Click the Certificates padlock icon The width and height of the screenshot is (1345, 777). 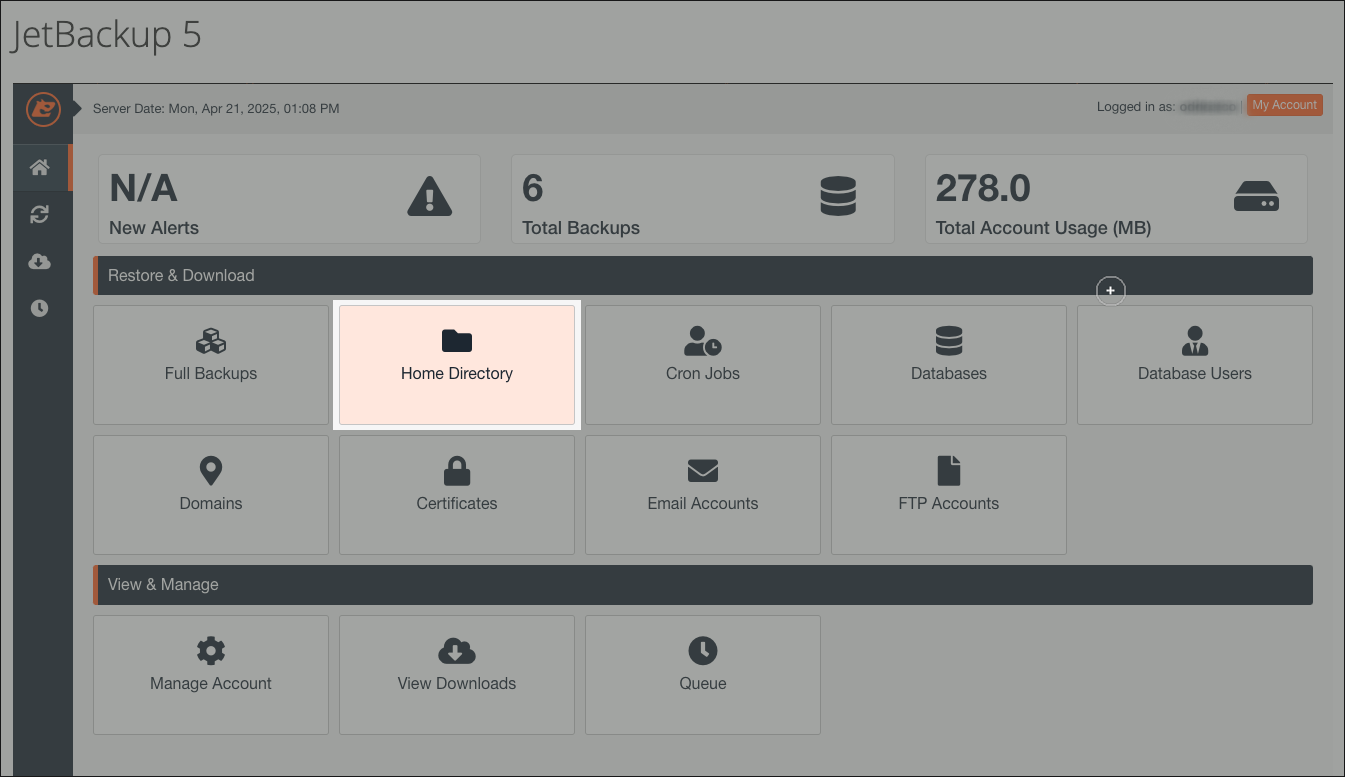point(457,471)
